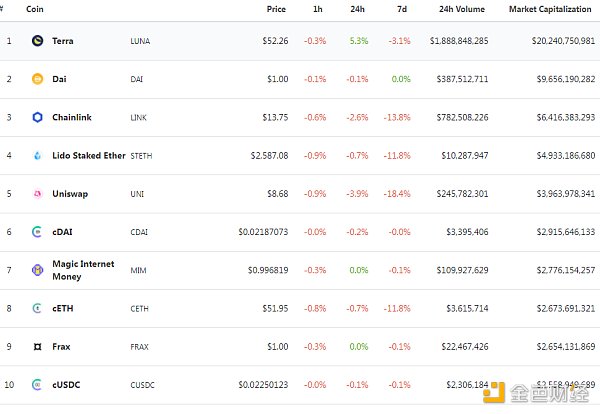Click cDAI price $0.02187073
Screen dimensions: 600x414
(263, 232)
